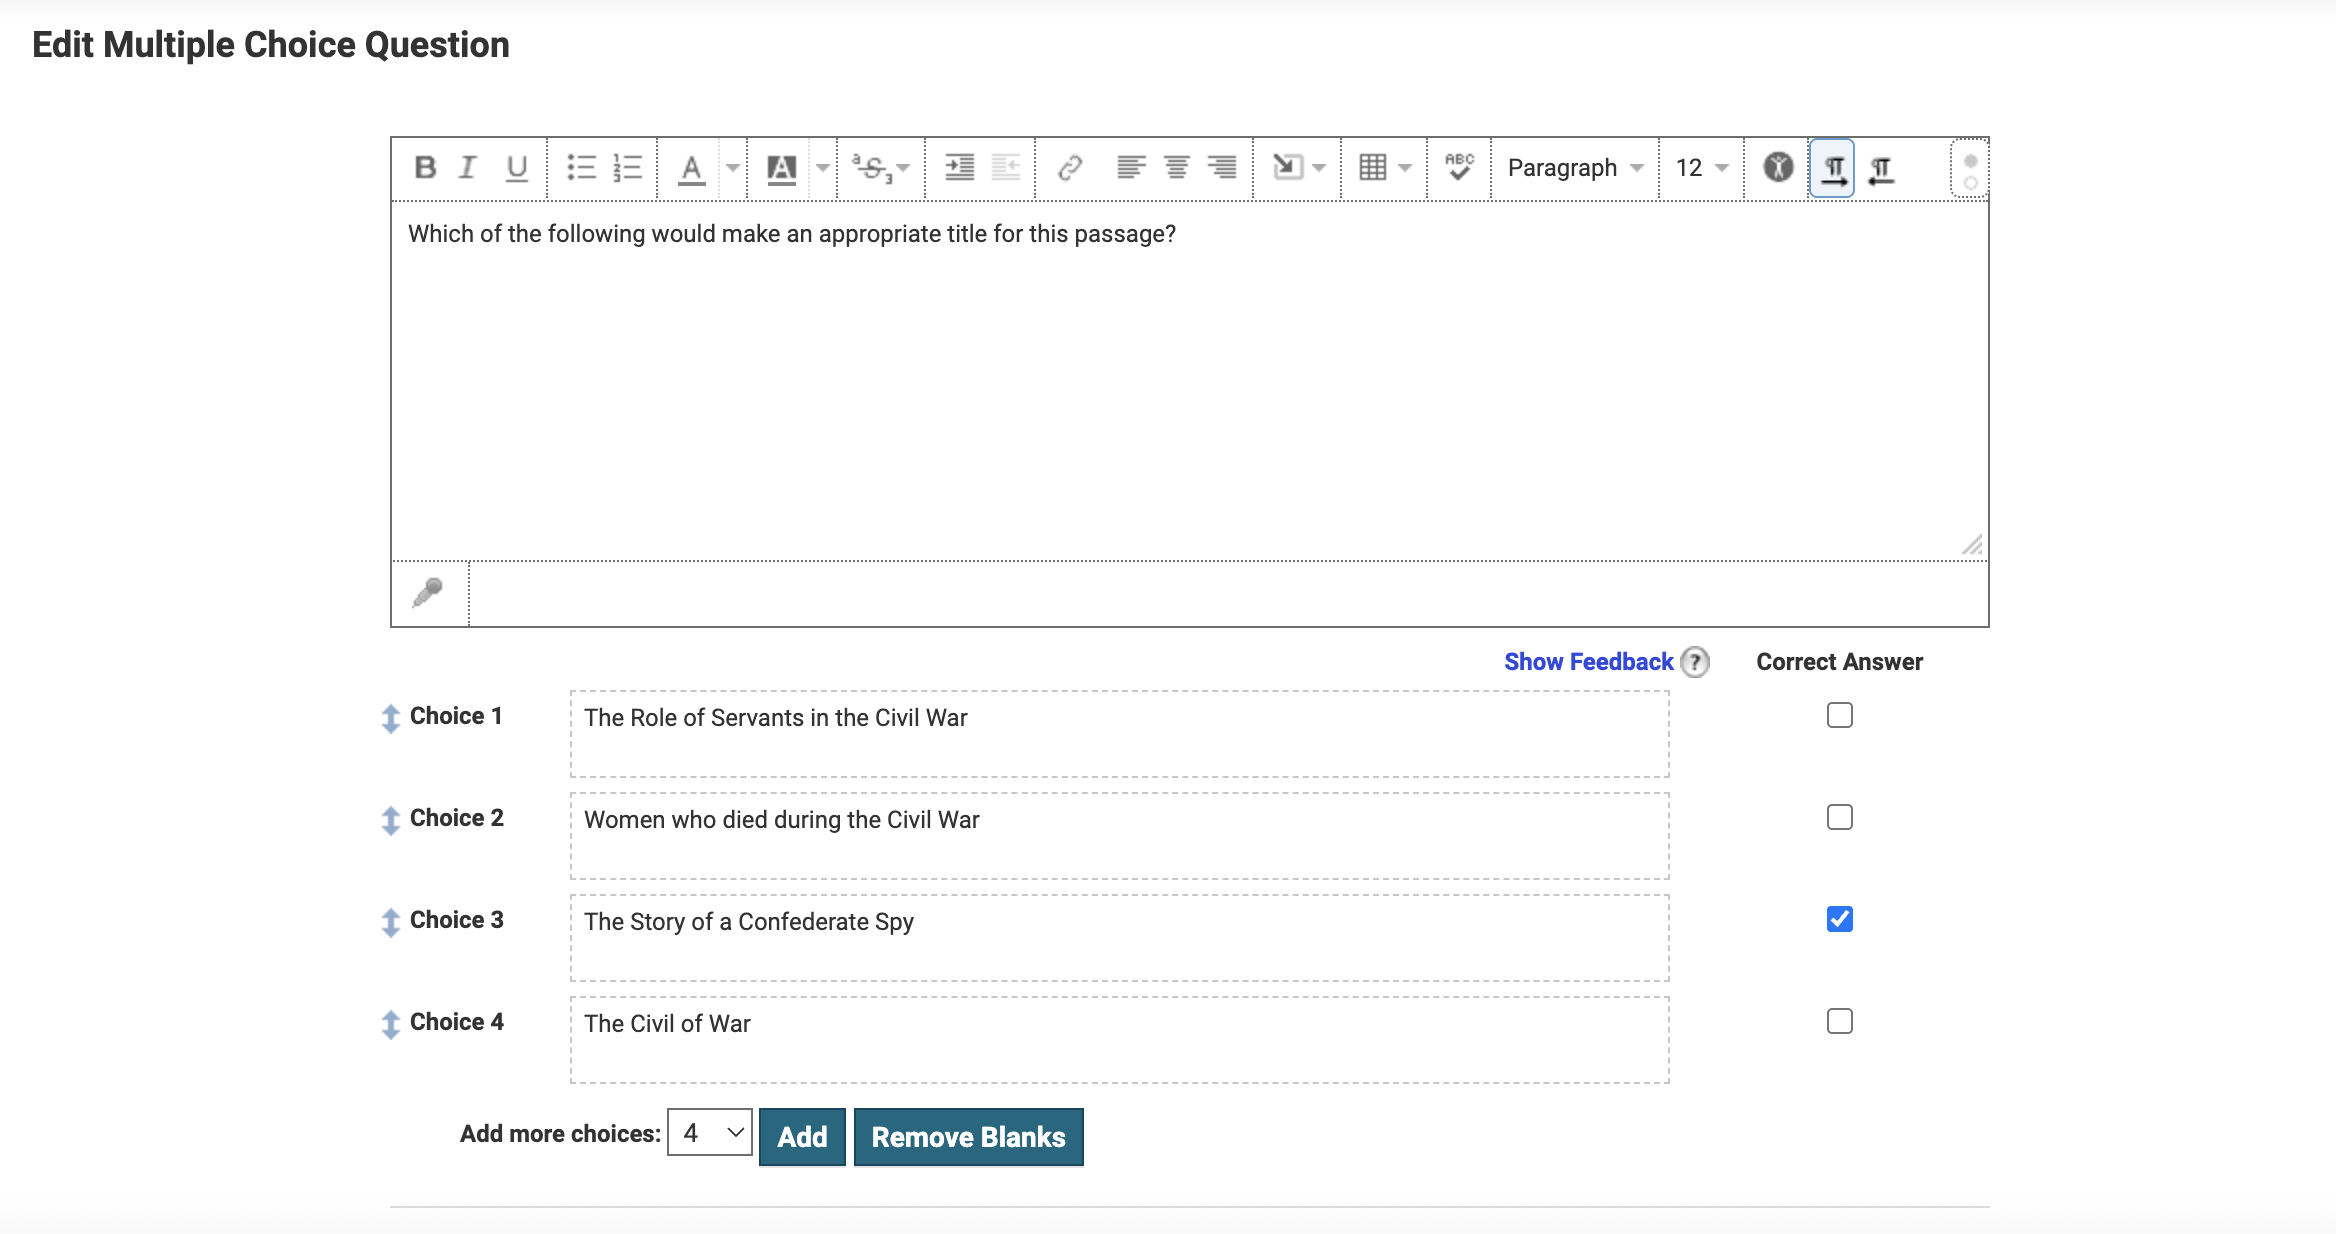Toggle bold formatting
This screenshot has width=2336, height=1234.
coord(425,168)
